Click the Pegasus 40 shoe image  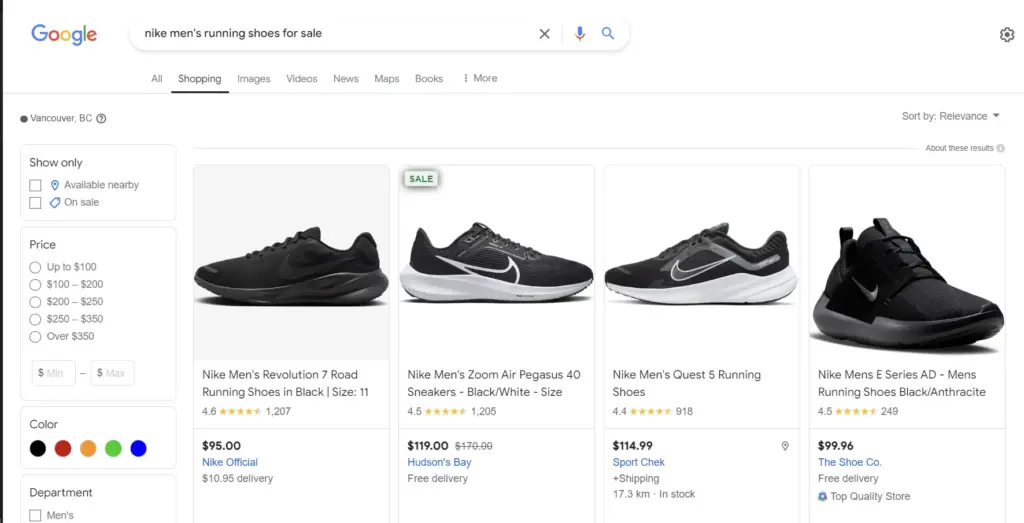[x=496, y=262]
